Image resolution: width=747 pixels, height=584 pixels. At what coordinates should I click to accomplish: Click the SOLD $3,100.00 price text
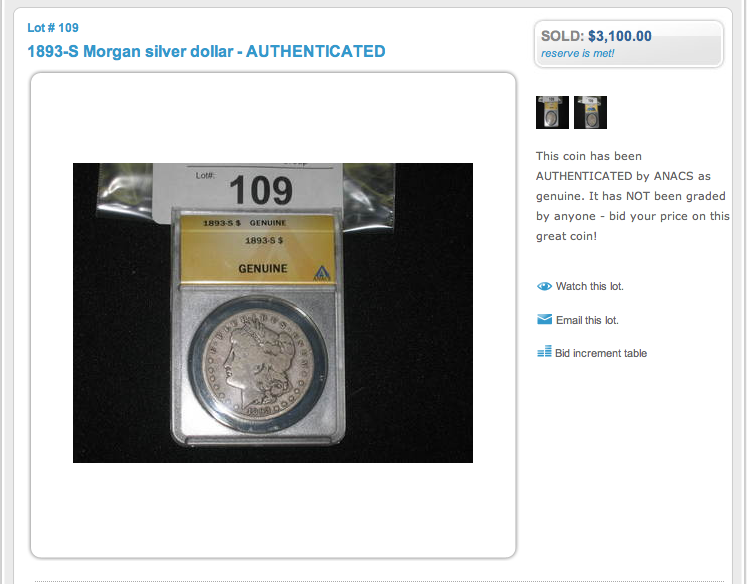[596, 36]
